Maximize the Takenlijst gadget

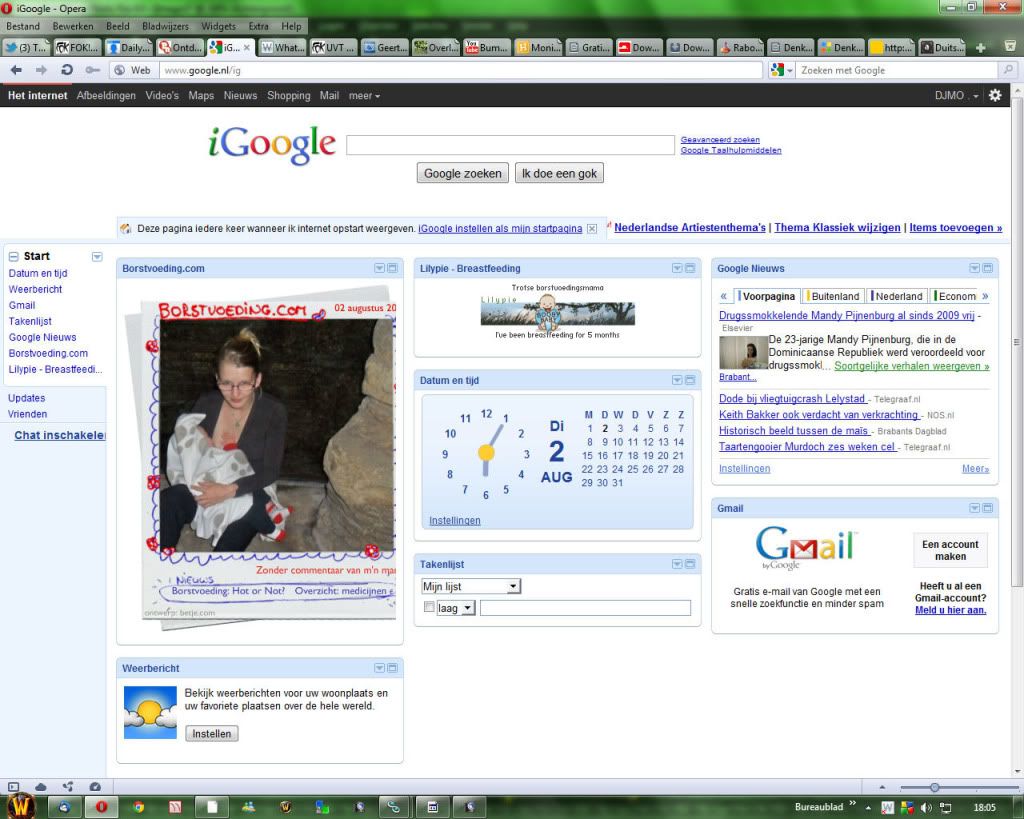pyautogui.click(x=690, y=564)
